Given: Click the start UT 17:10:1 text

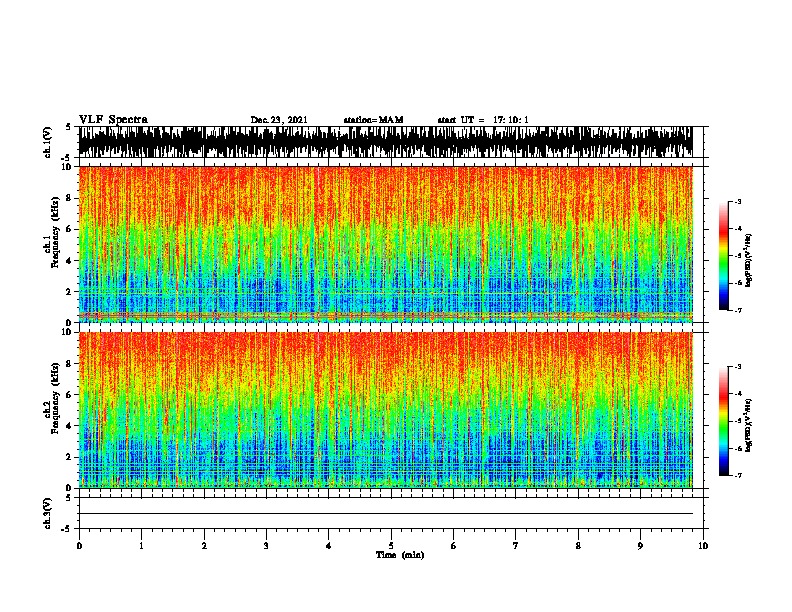Looking at the screenshot, I should [483, 120].
